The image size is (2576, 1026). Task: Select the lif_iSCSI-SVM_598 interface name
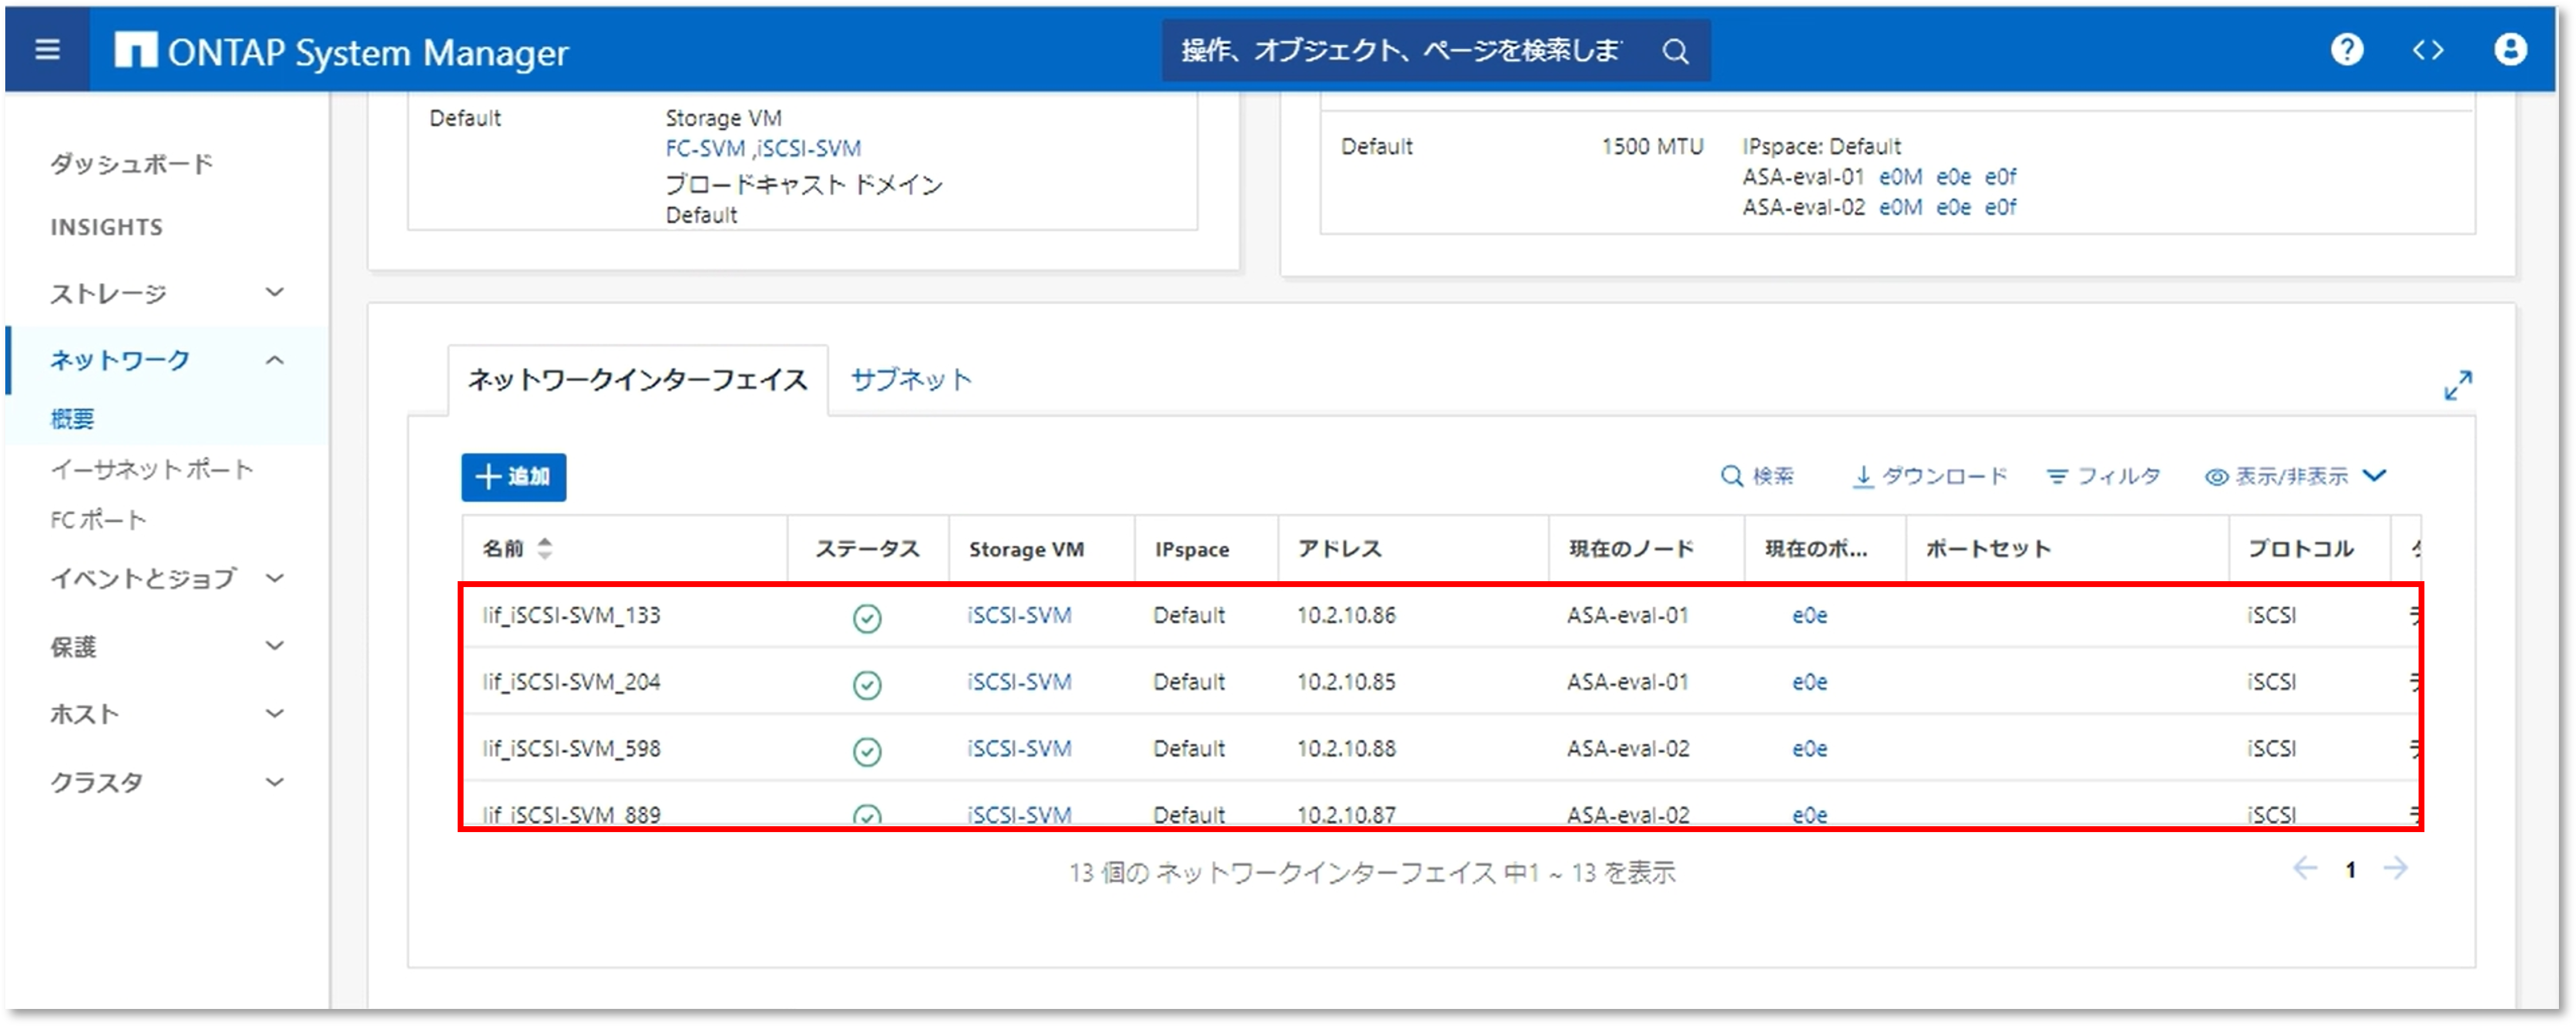[571, 749]
